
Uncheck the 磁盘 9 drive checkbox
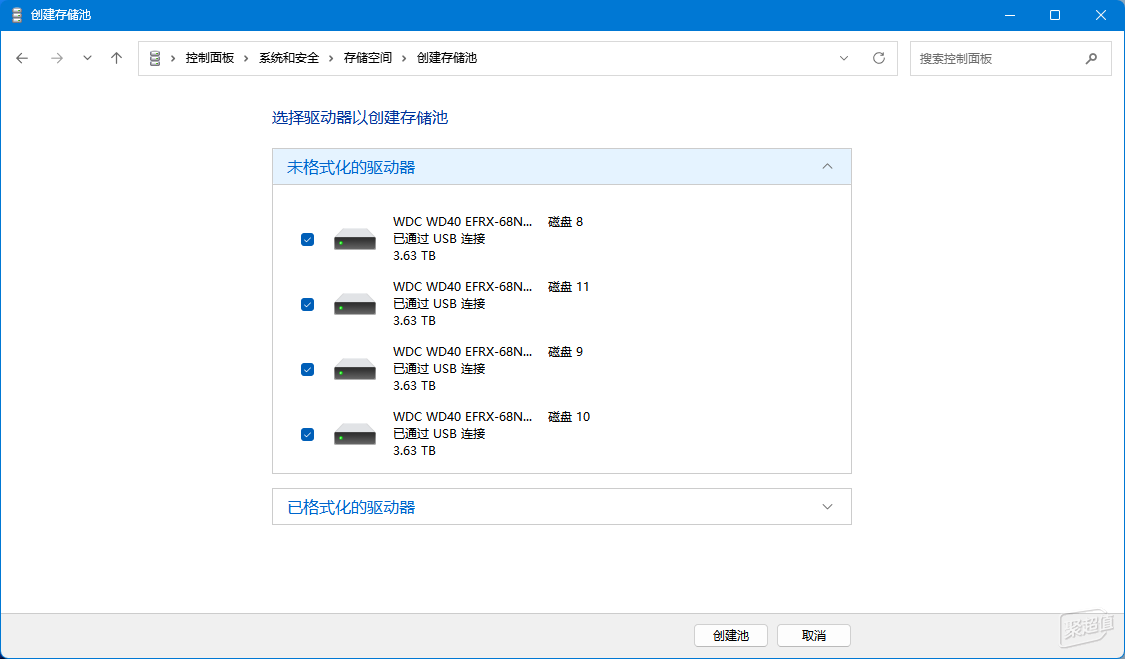[x=307, y=369]
